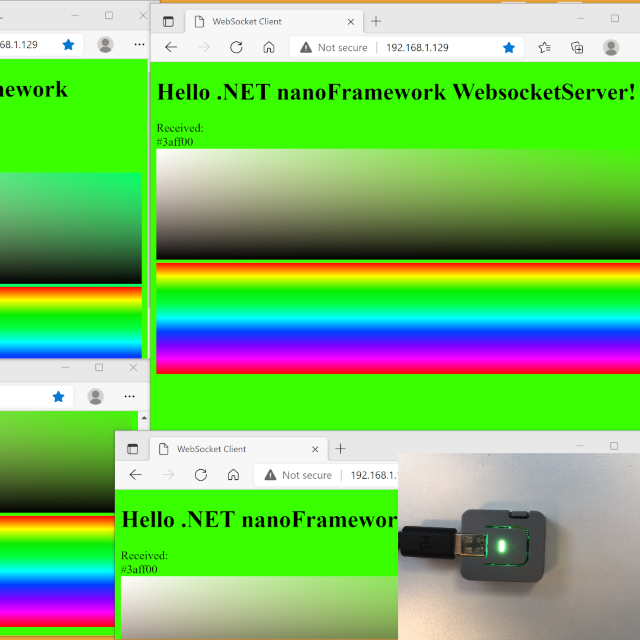The width and height of the screenshot is (640, 640).
Task: Add a new tab in bottom browser window
Action: (x=340, y=449)
